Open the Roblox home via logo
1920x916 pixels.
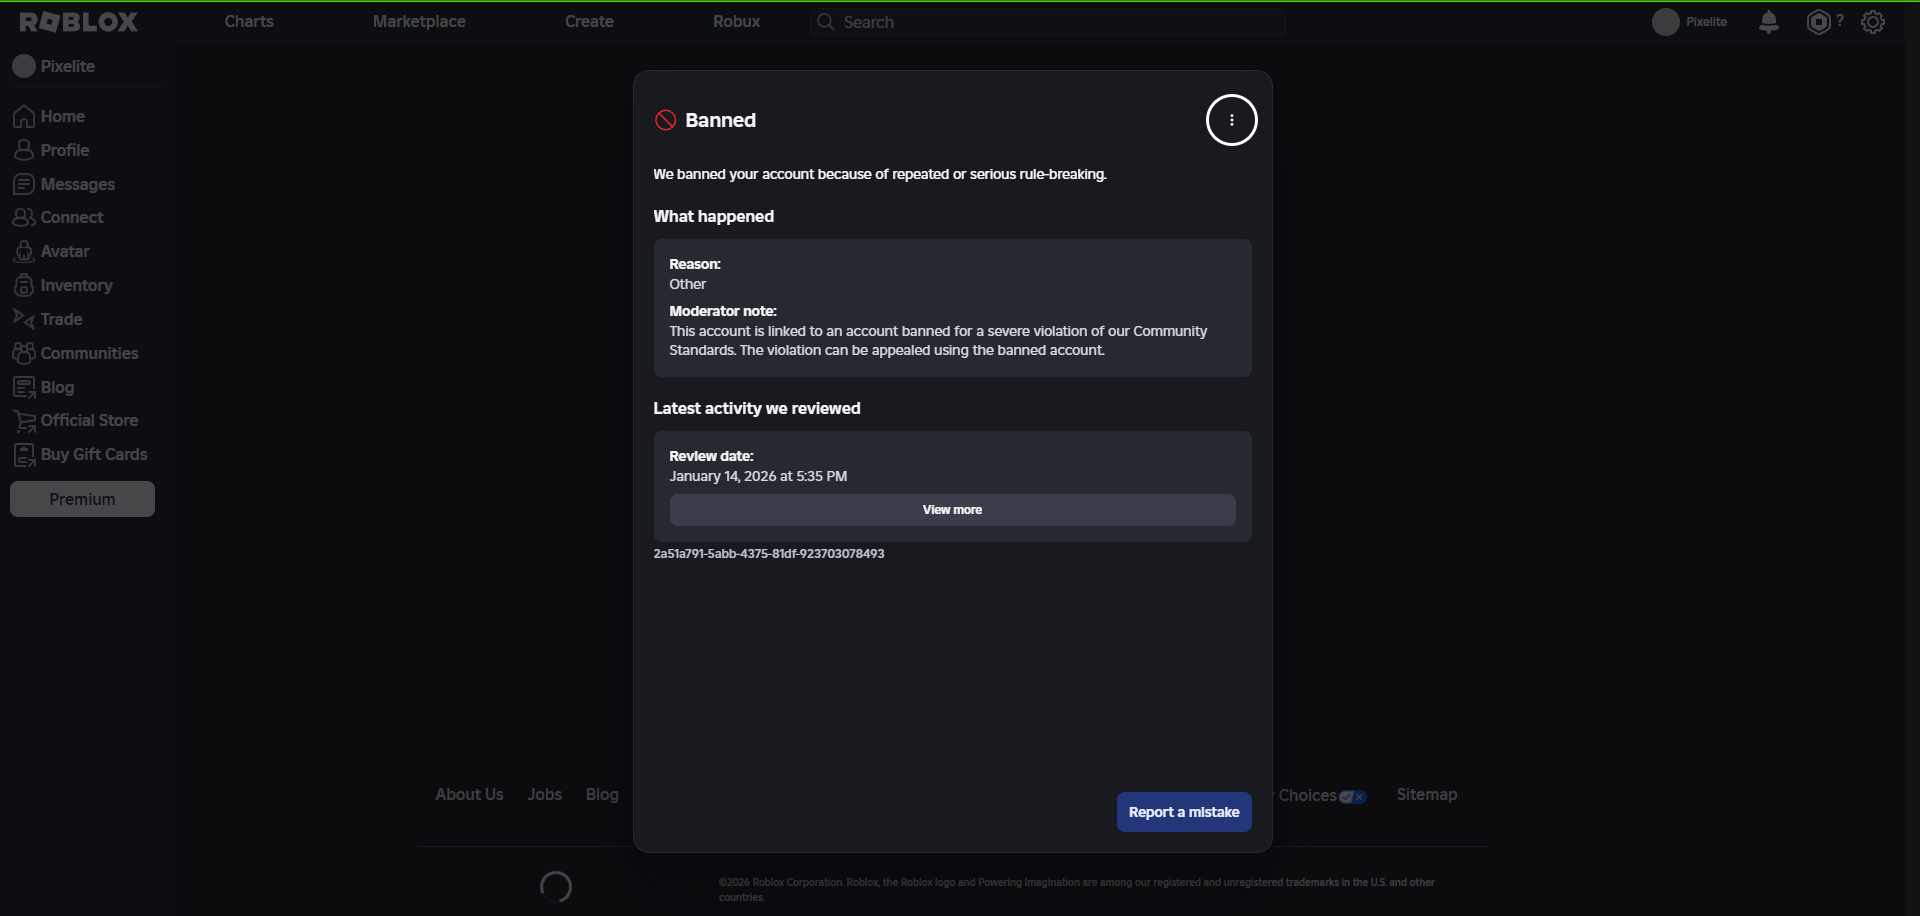[78, 21]
